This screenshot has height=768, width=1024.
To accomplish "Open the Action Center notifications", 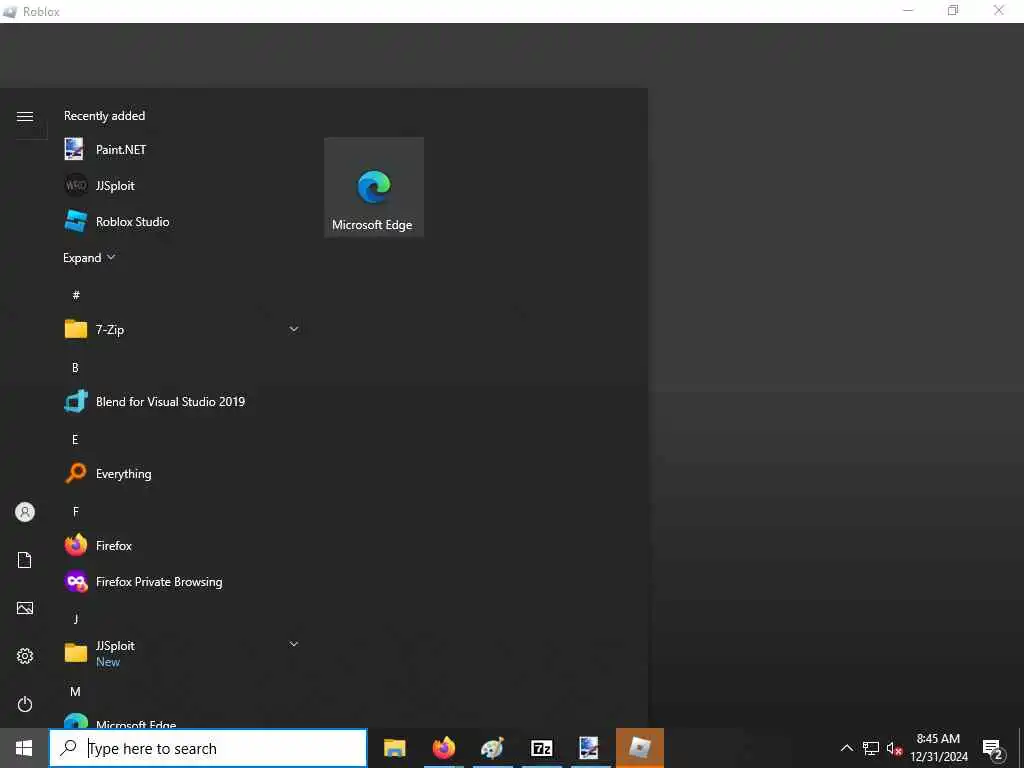I will pyautogui.click(x=992, y=748).
